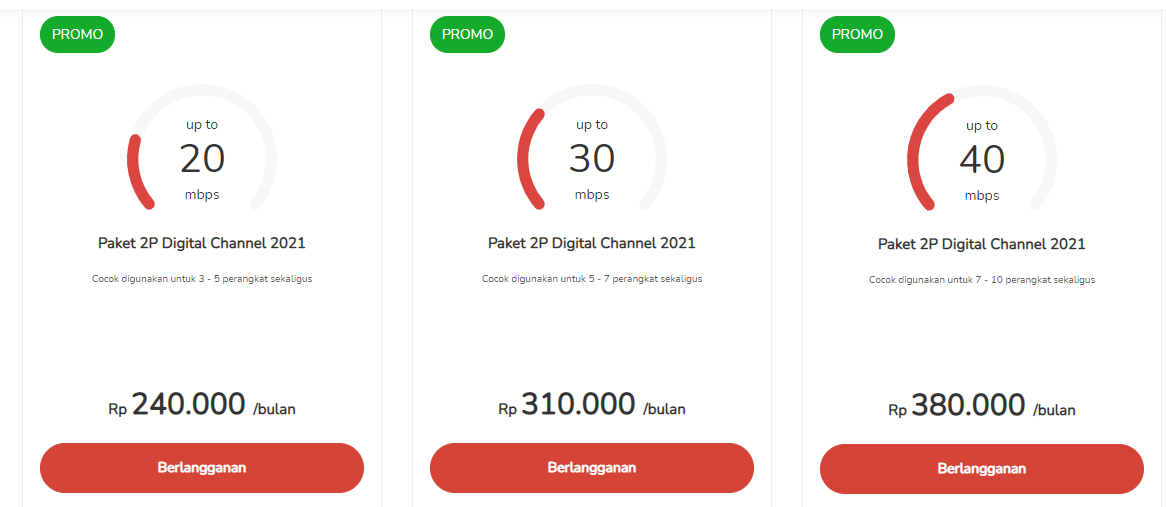Choose Berlangganan for the Rp 380.000 plan
Screen dimensions: 1166x507
982,469
